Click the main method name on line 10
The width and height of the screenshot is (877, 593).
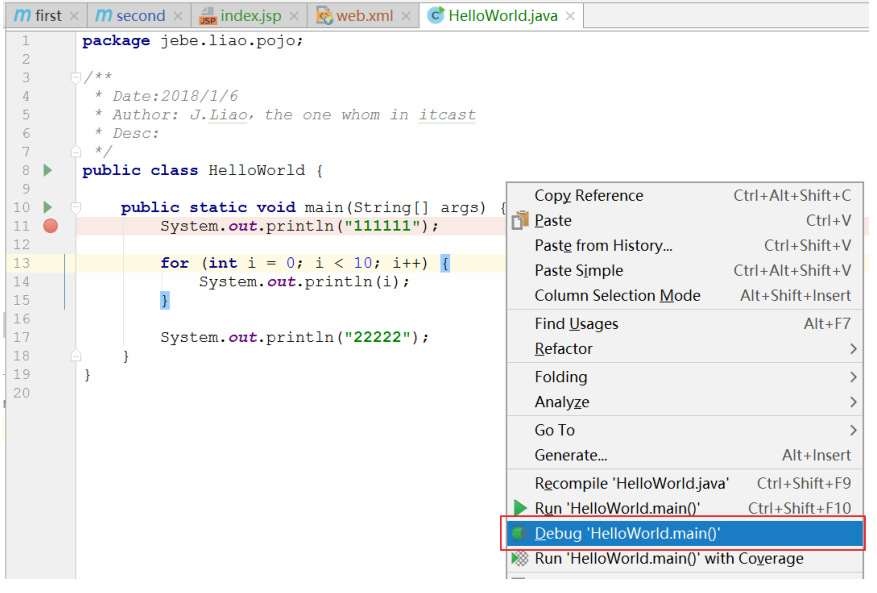pyautogui.click(x=324, y=208)
